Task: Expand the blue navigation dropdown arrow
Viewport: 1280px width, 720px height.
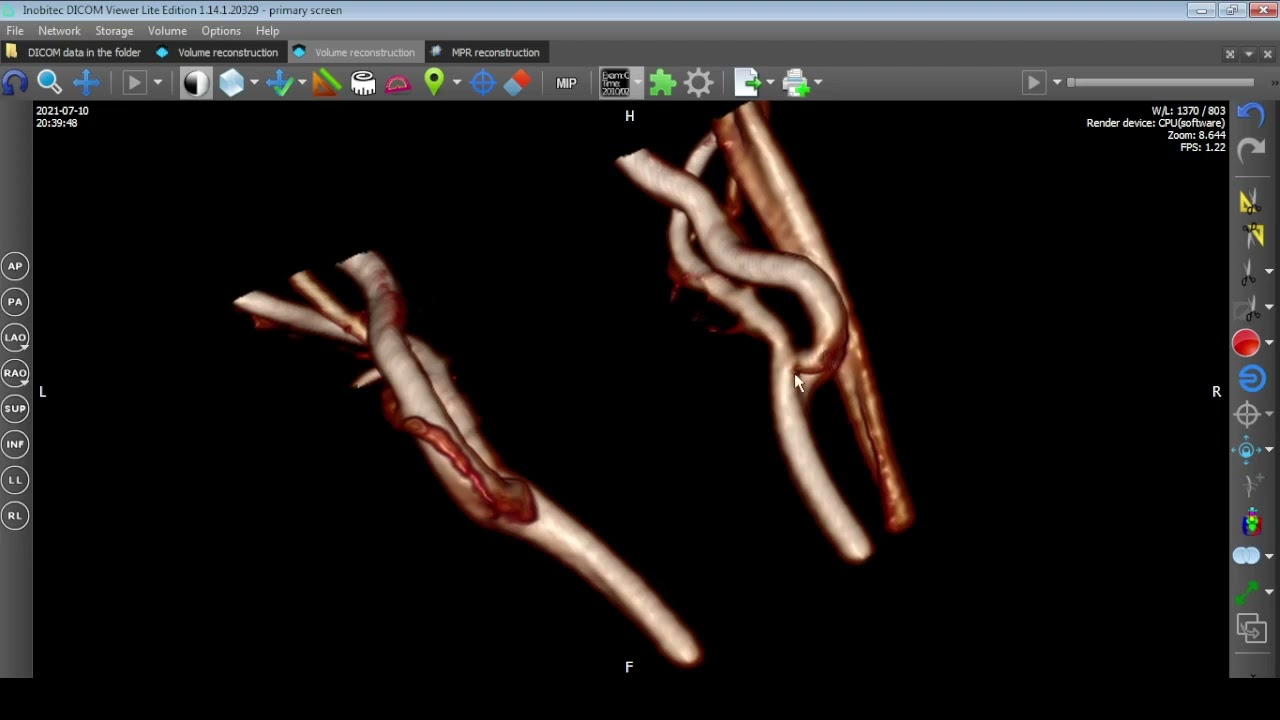Action: coord(1269,450)
